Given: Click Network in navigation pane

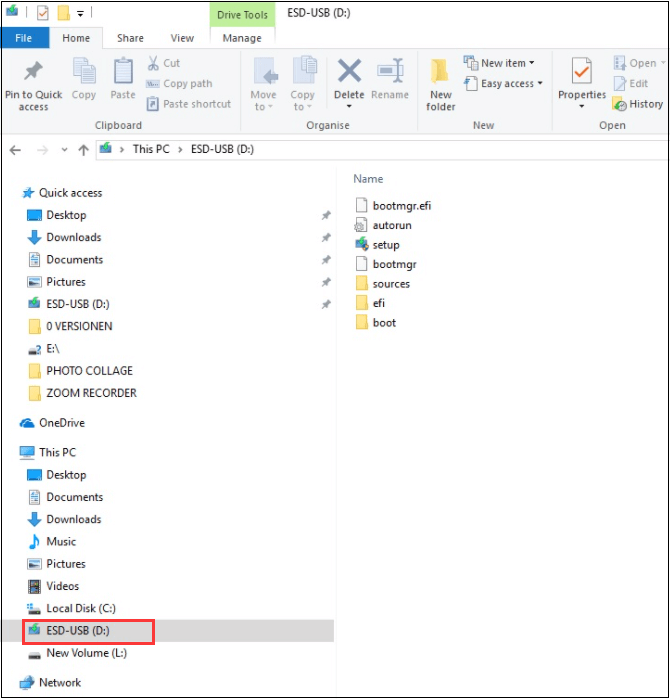Looking at the screenshot, I should 50,683.
